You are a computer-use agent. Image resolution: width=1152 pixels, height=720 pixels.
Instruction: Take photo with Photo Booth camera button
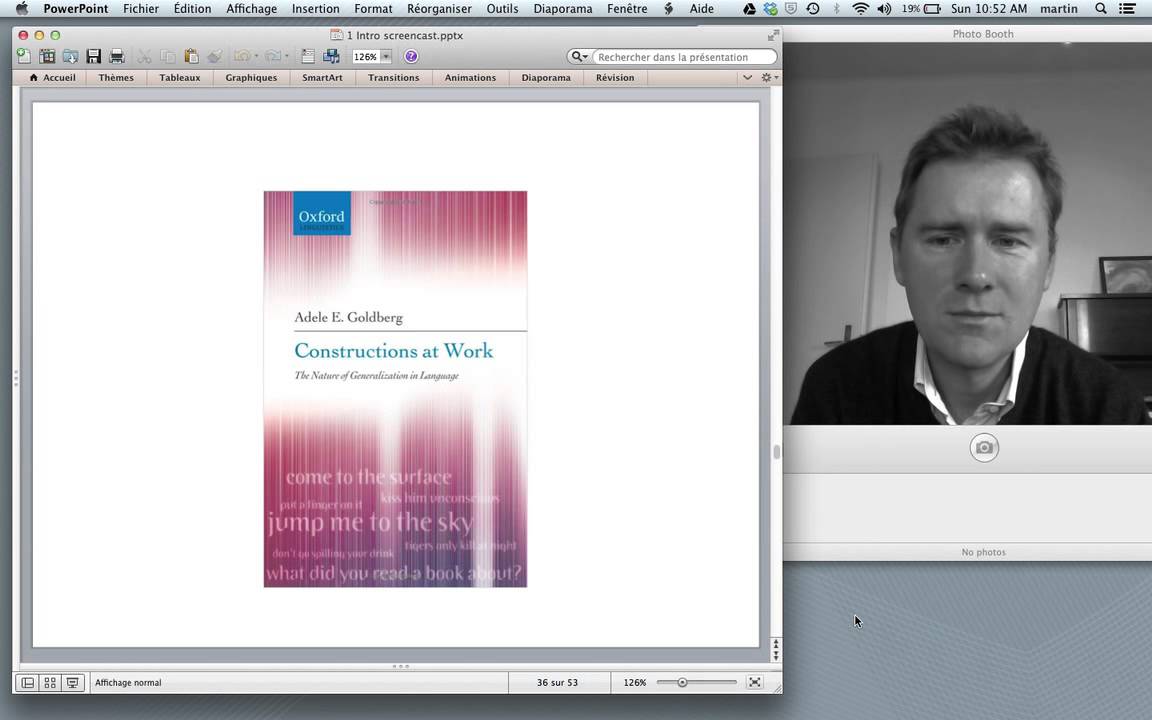(984, 447)
